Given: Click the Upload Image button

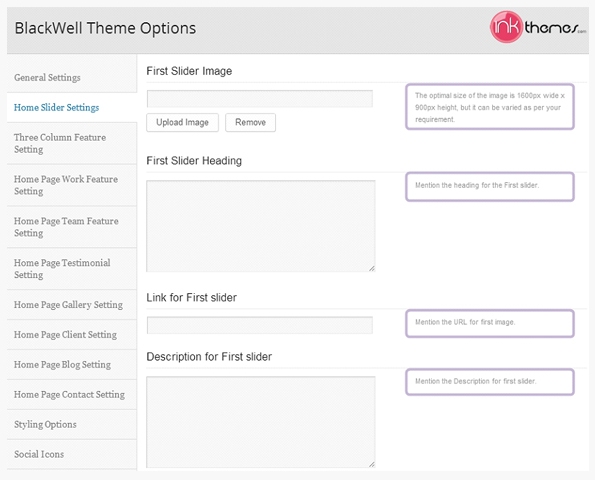Looking at the screenshot, I should (183, 123).
